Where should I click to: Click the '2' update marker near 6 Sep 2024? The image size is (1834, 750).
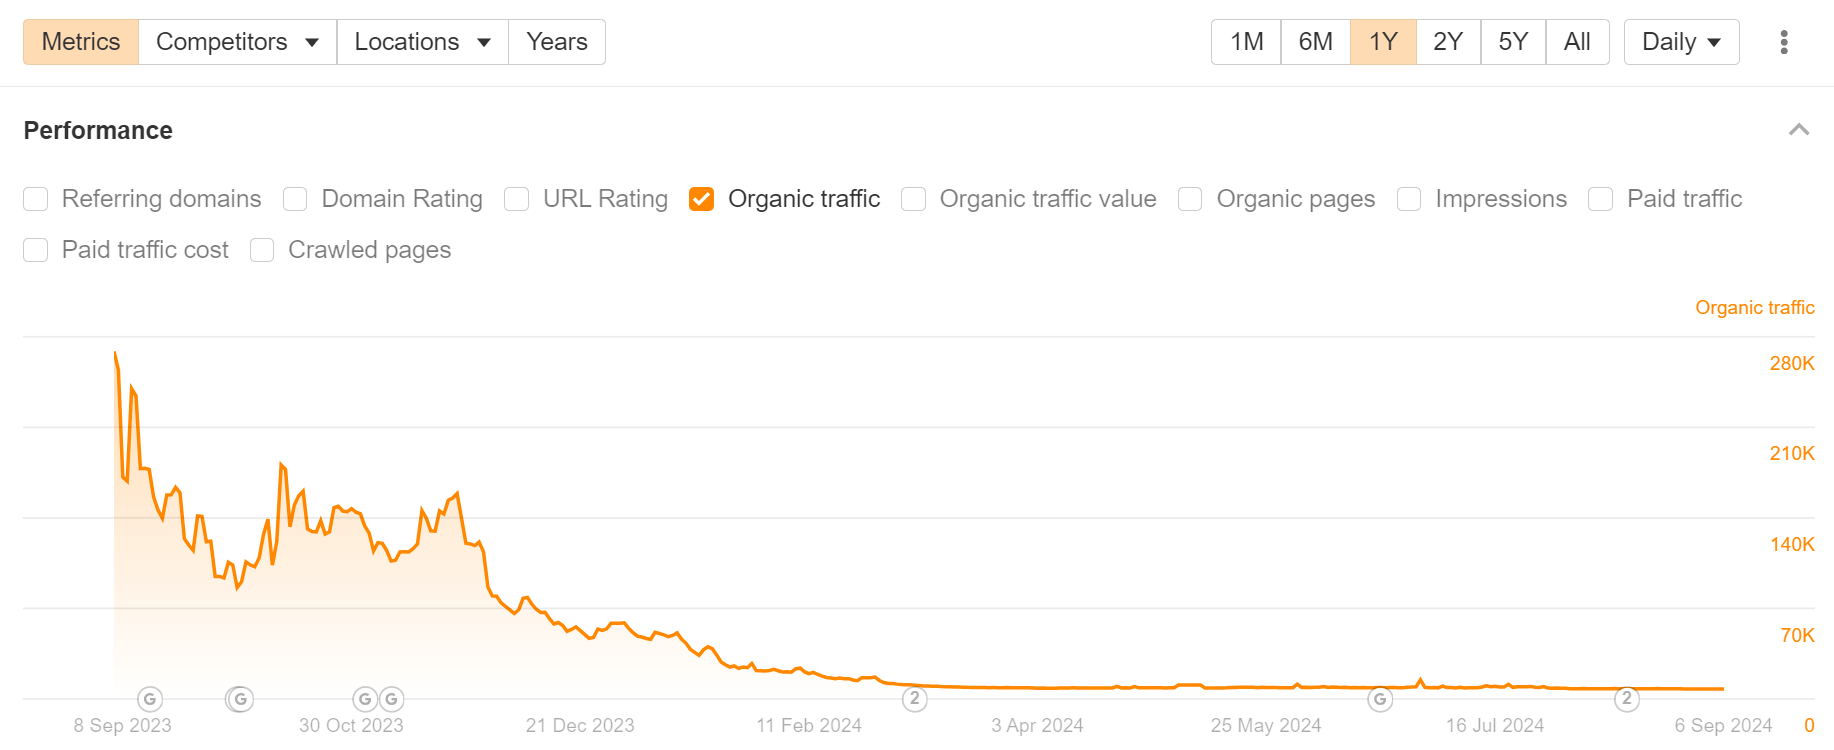(1627, 699)
